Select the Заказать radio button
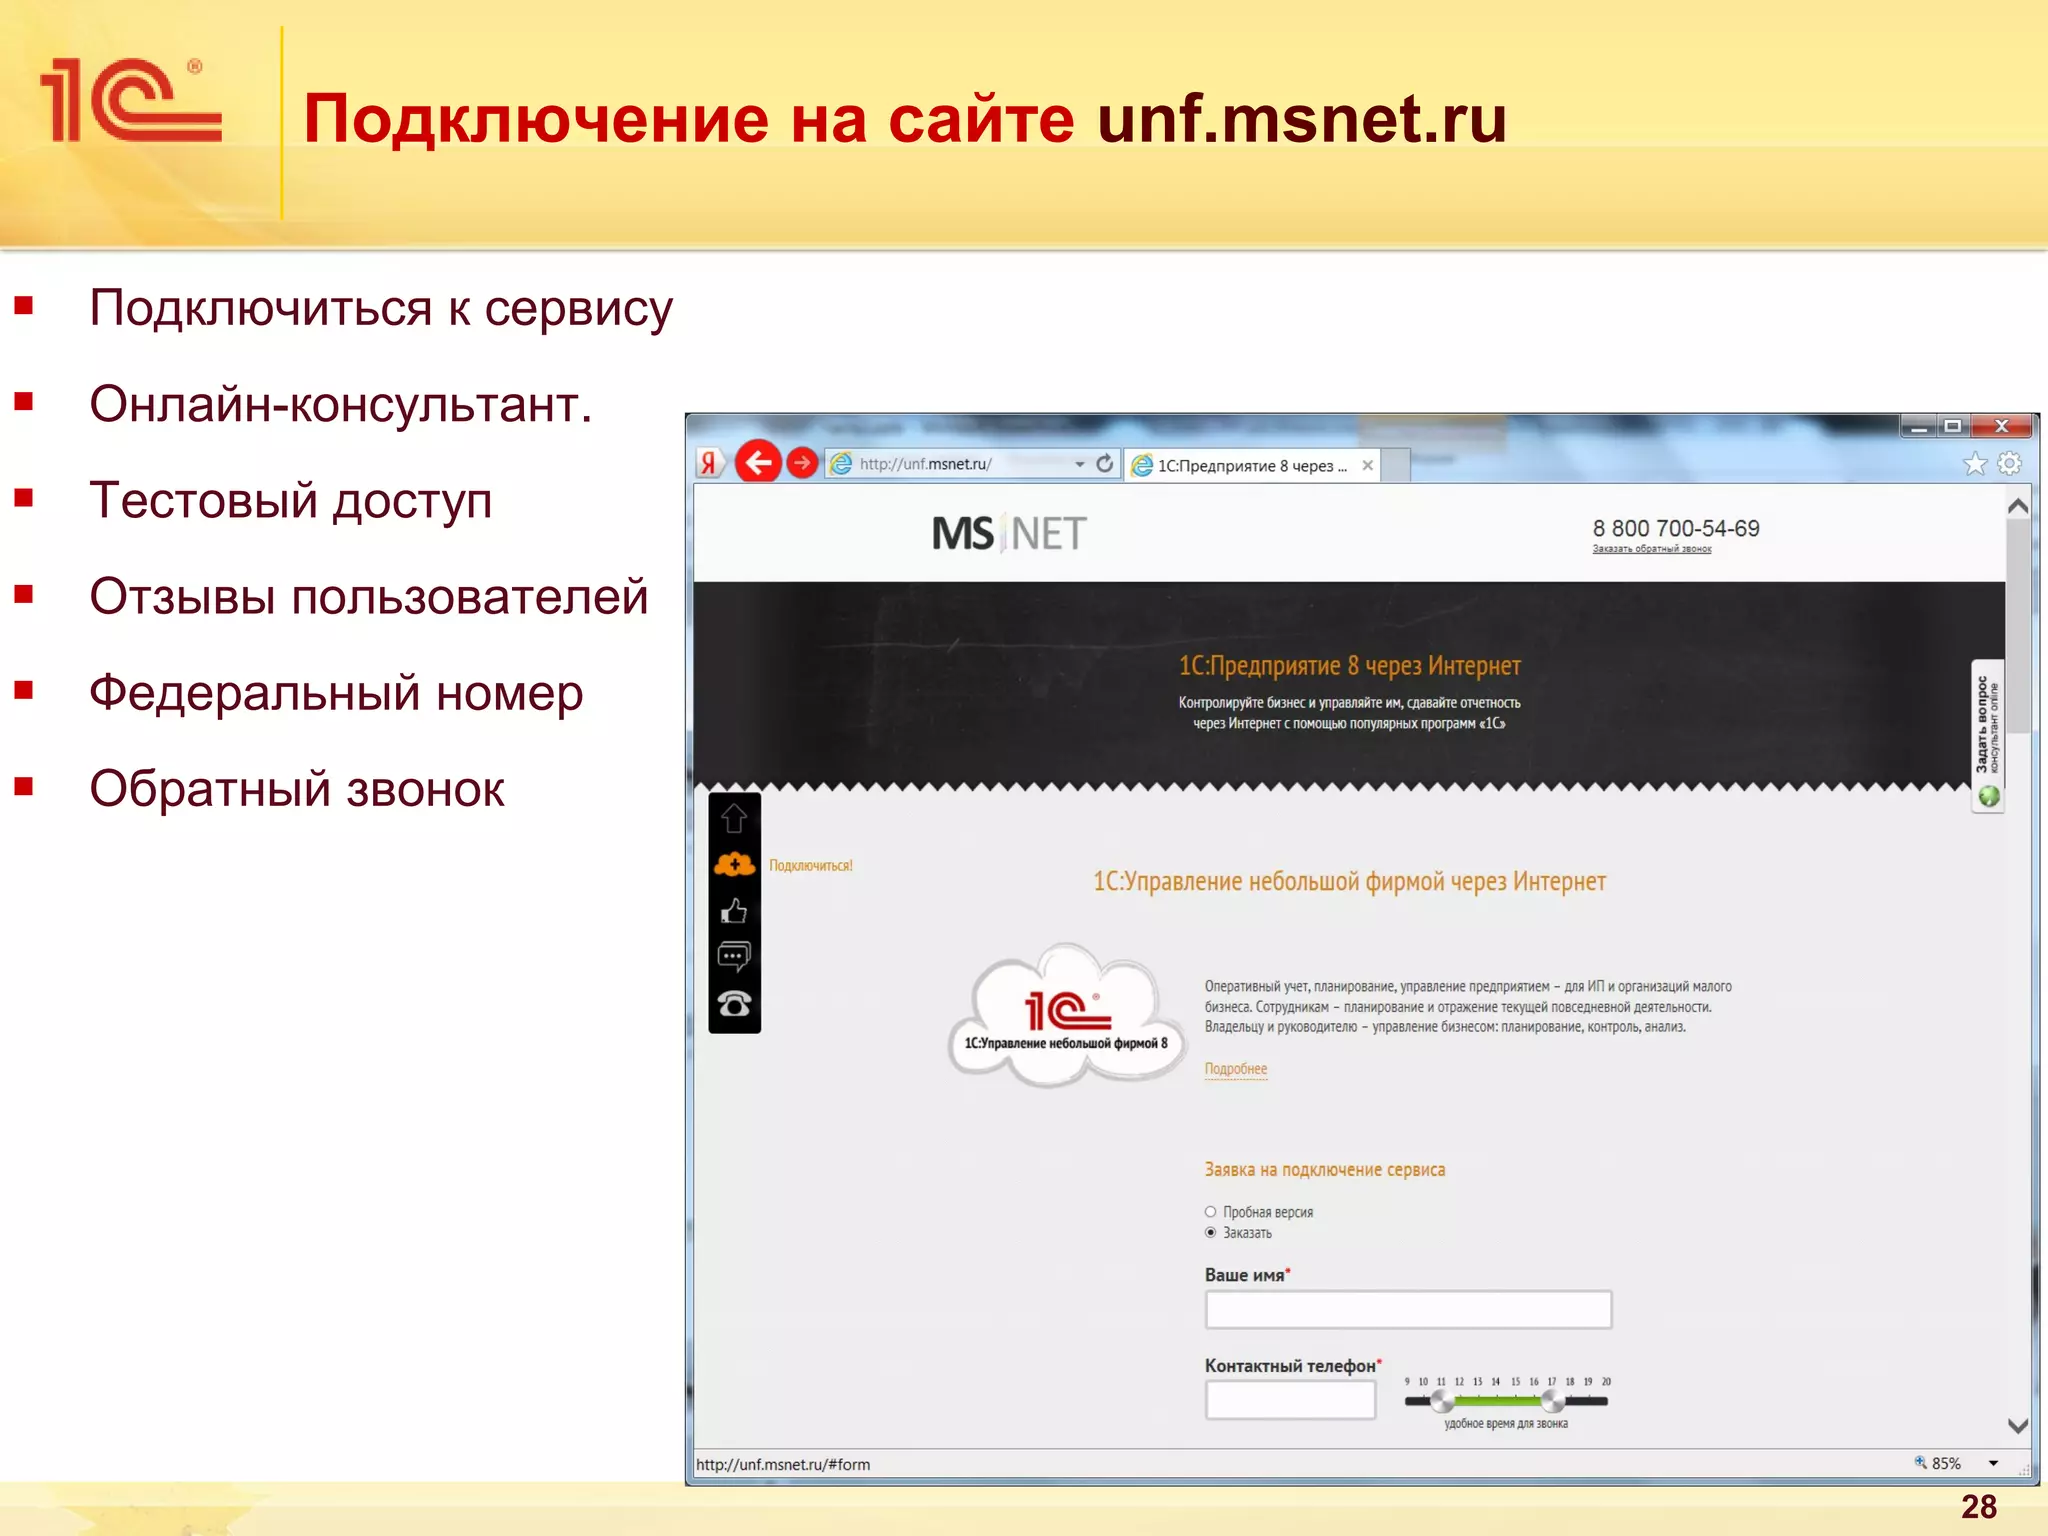 pos(1210,1233)
